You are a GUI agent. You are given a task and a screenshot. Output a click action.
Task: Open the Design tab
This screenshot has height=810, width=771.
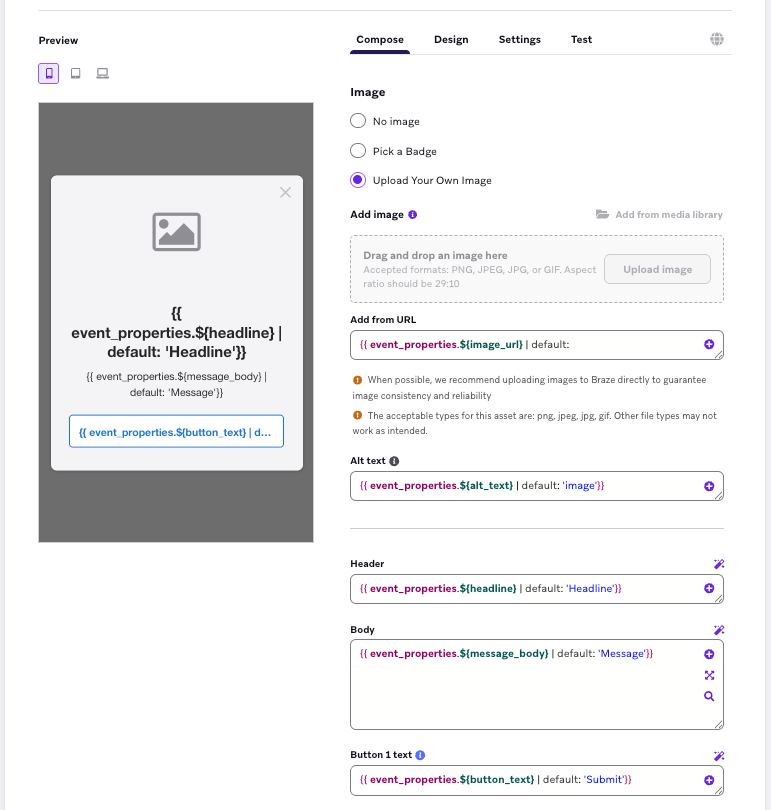tap(451, 40)
